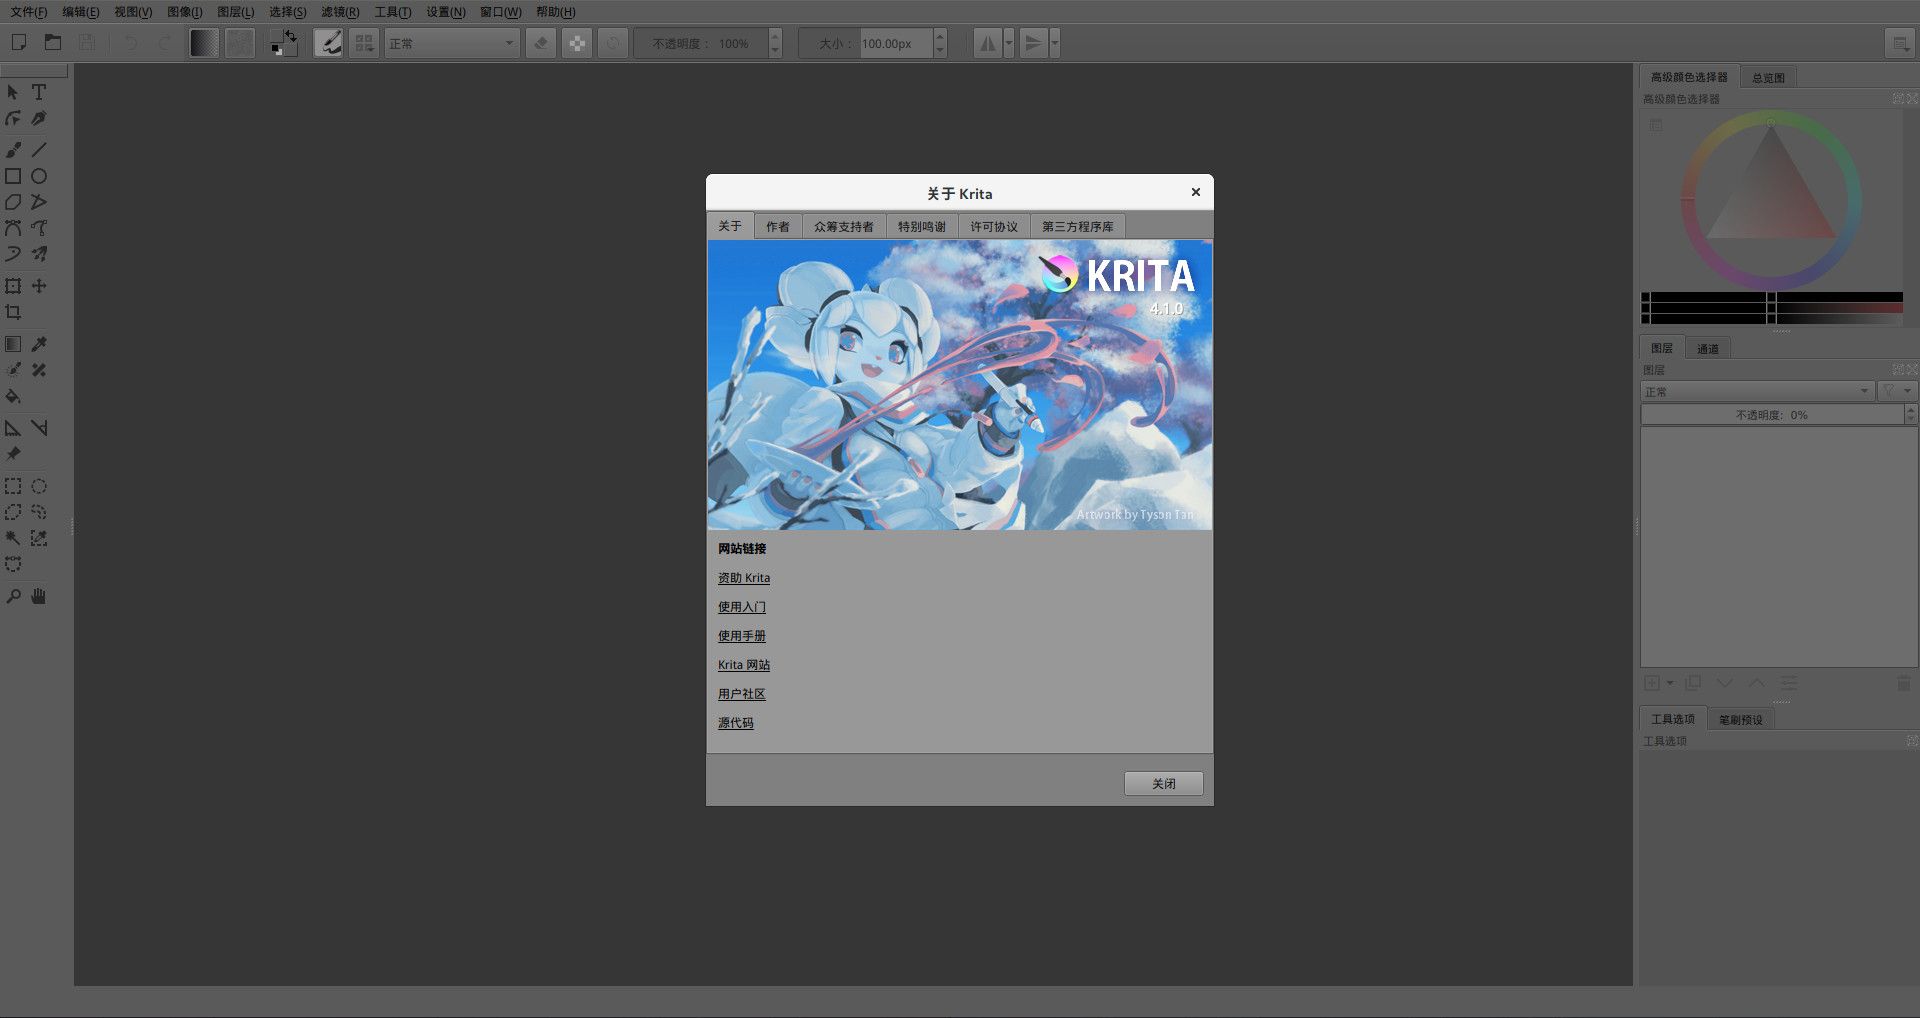Switch to 许可协议 tab
The width and height of the screenshot is (1920, 1018).
pyautogui.click(x=994, y=226)
